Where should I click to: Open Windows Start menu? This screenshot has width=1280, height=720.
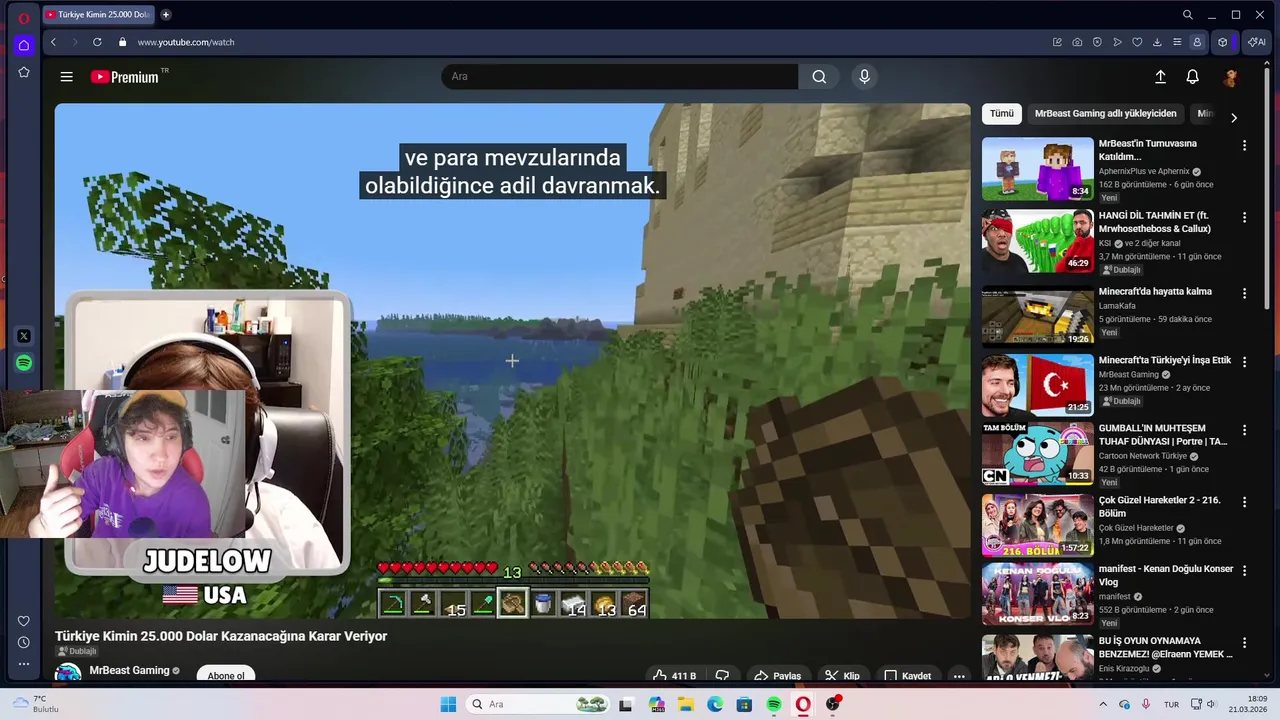pos(448,704)
